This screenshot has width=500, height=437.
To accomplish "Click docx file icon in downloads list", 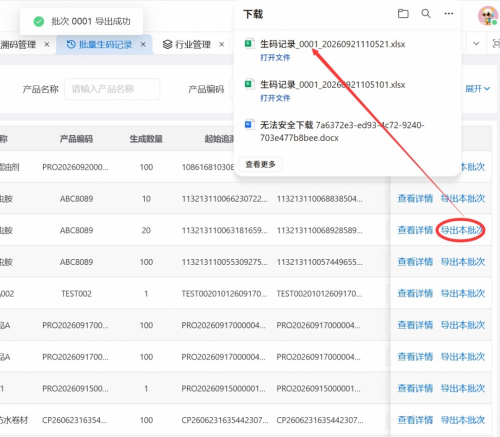I will click(249, 125).
